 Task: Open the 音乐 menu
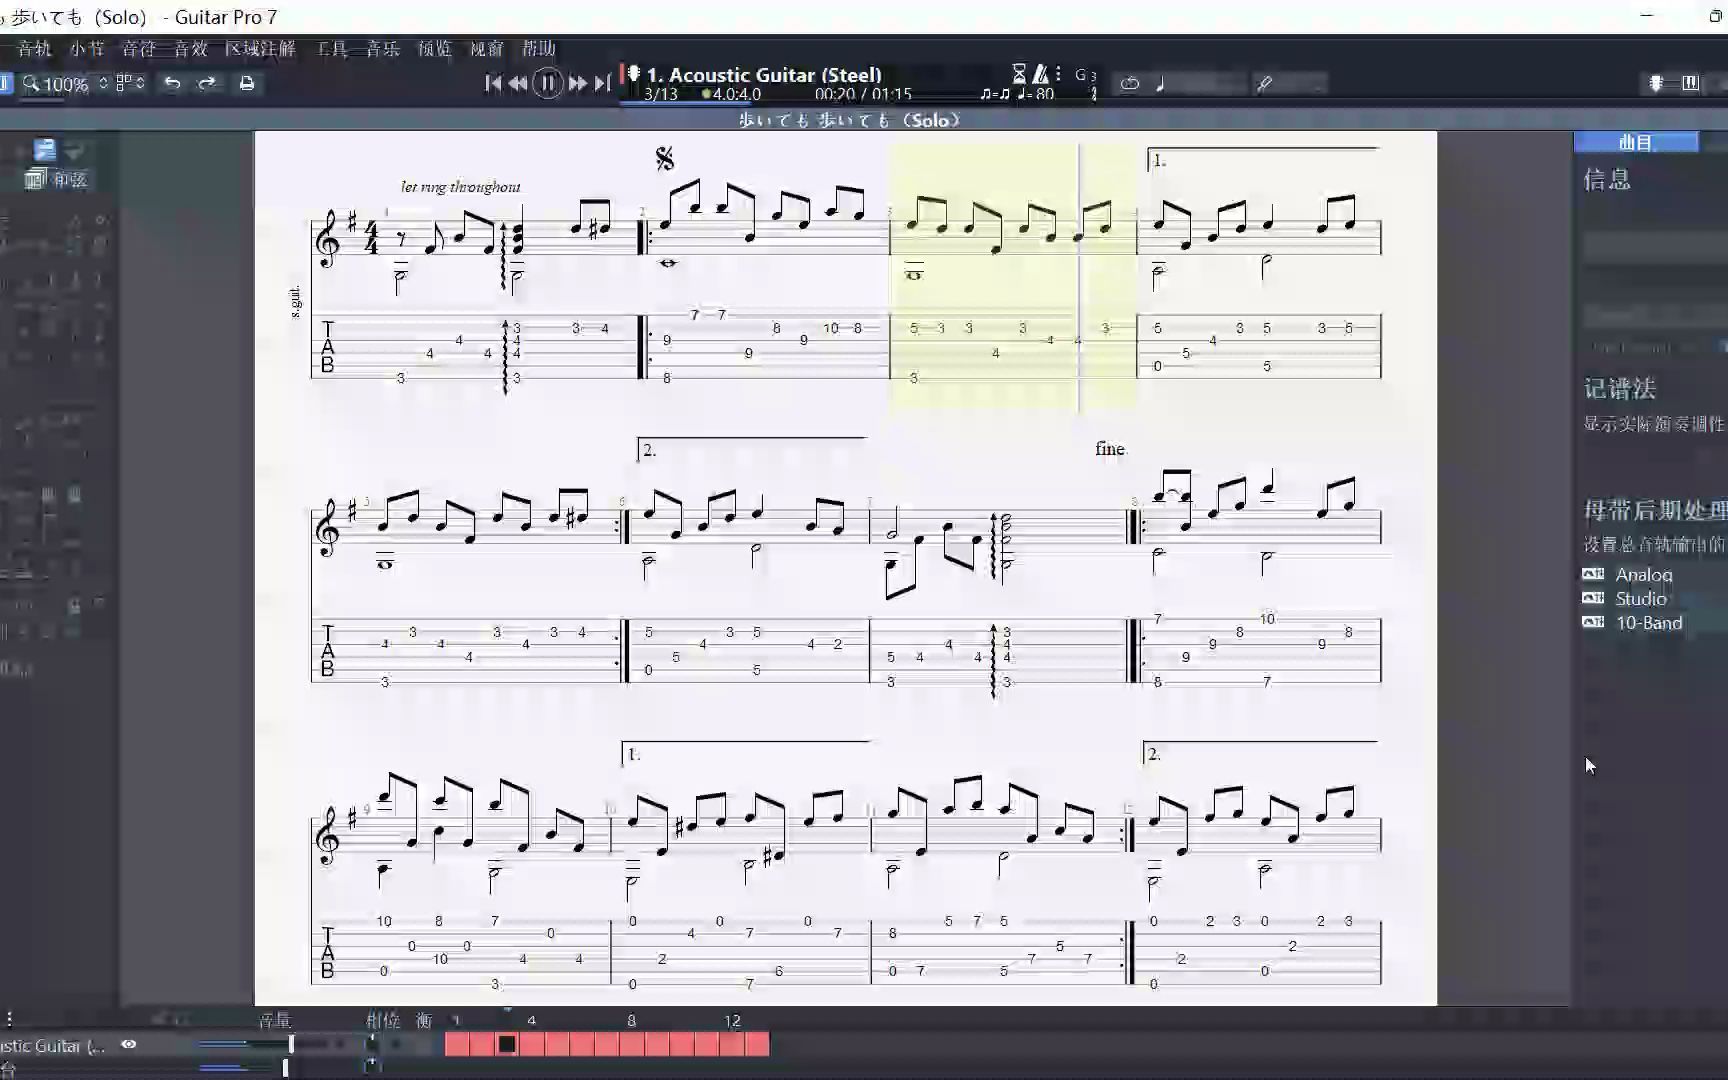tap(383, 48)
